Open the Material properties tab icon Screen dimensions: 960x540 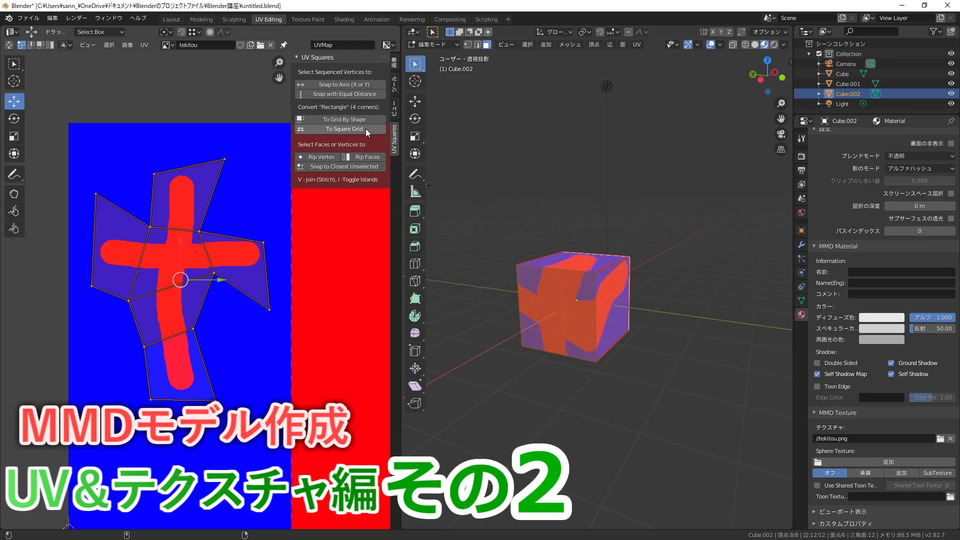click(x=801, y=314)
